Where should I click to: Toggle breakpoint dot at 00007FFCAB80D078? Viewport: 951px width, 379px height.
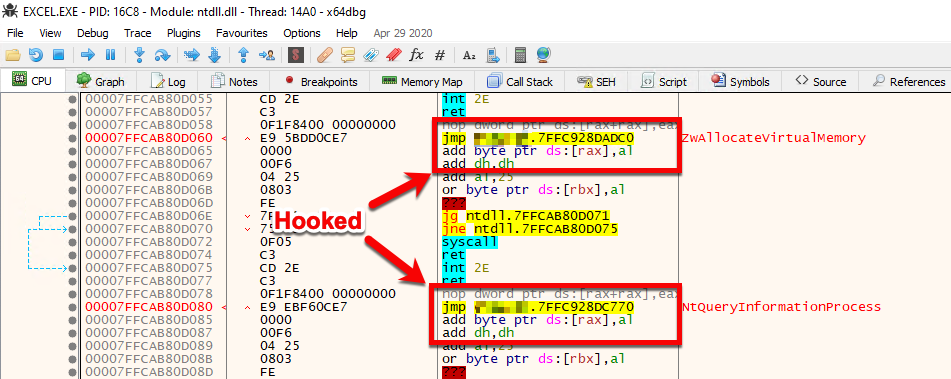[72, 294]
